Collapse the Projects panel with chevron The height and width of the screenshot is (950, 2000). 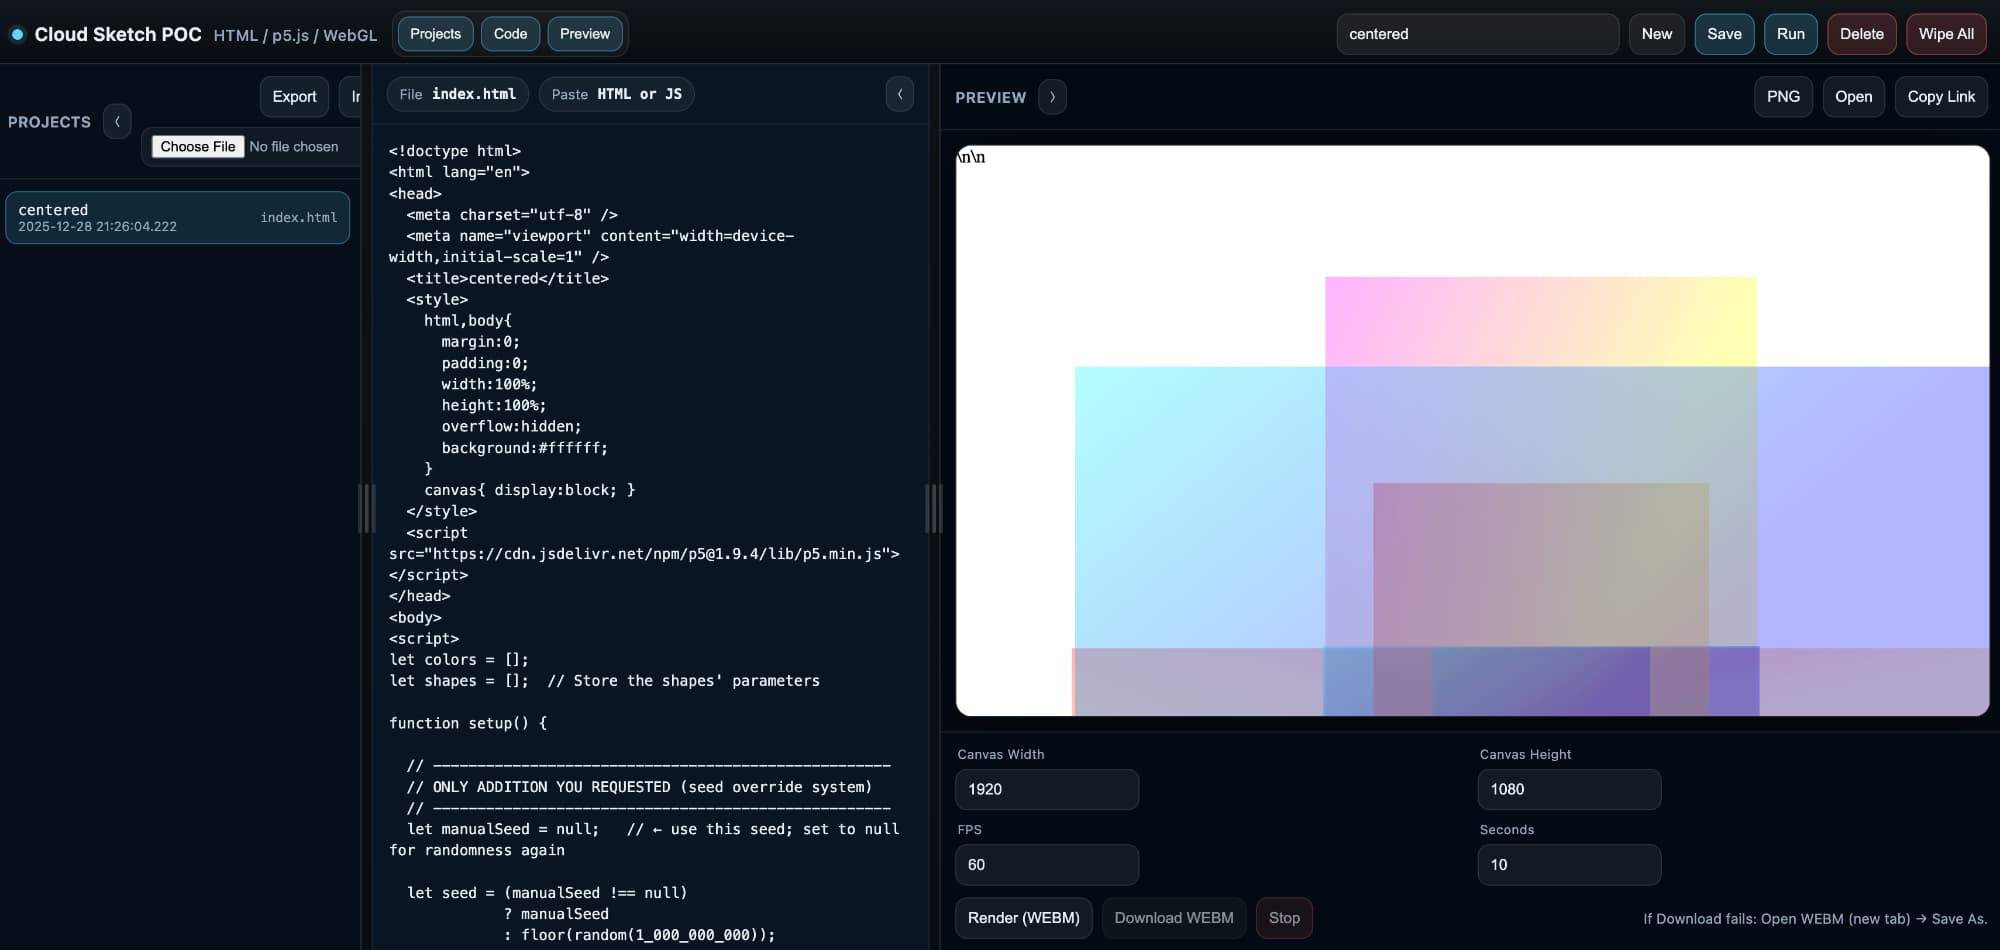coord(117,121)
